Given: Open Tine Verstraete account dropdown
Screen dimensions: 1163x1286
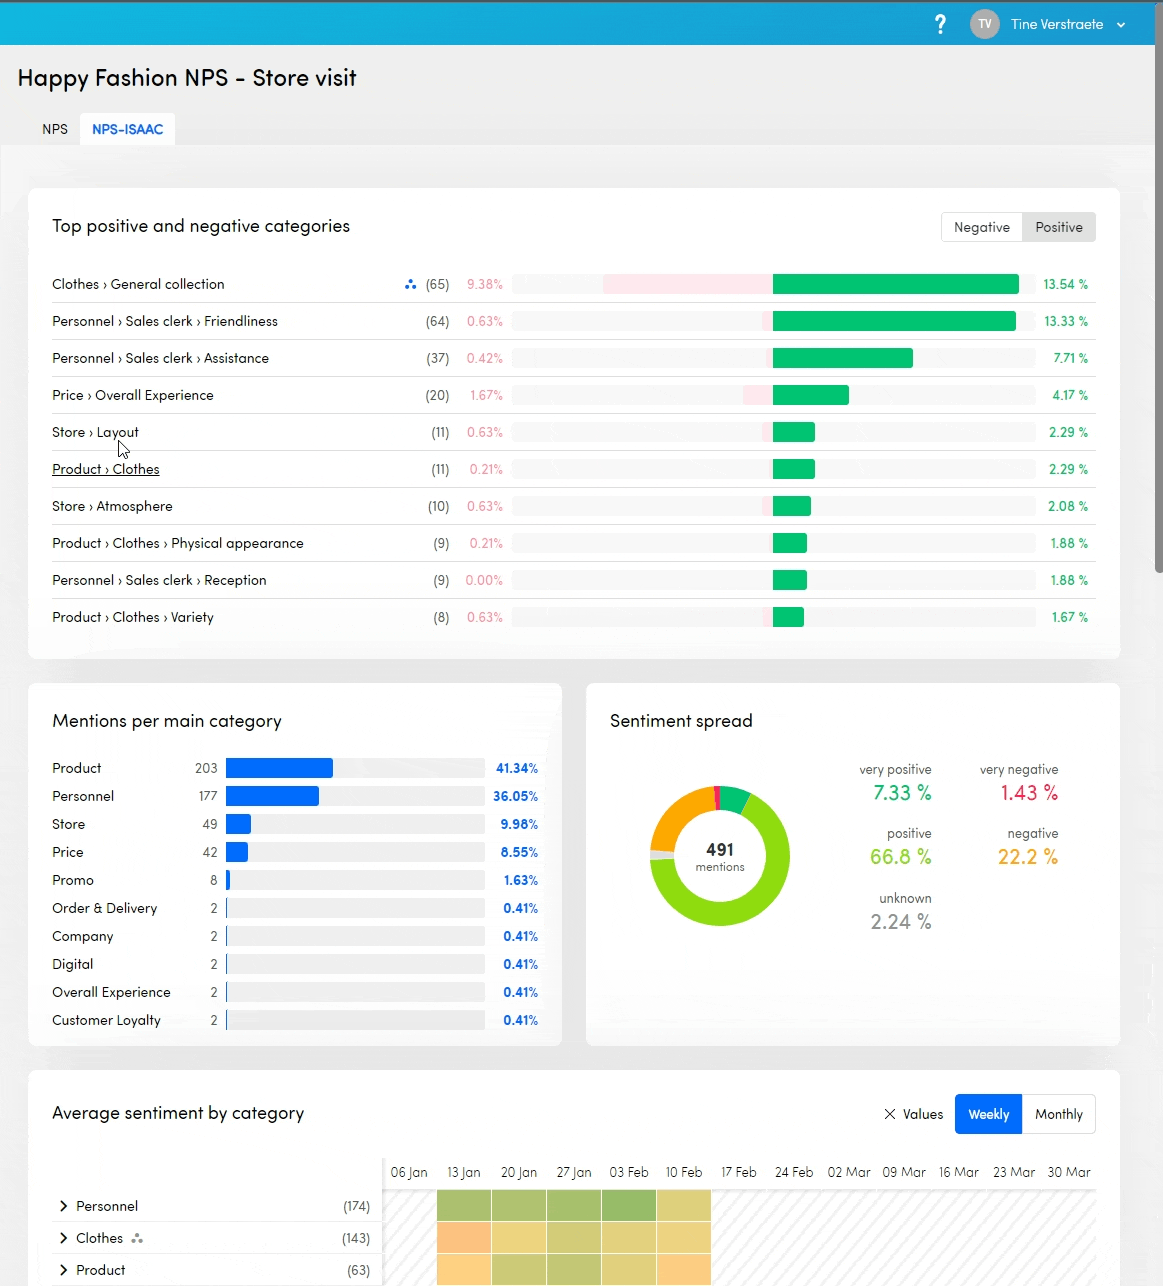Looking at the screenshot, I should [x=1120, y=25].
